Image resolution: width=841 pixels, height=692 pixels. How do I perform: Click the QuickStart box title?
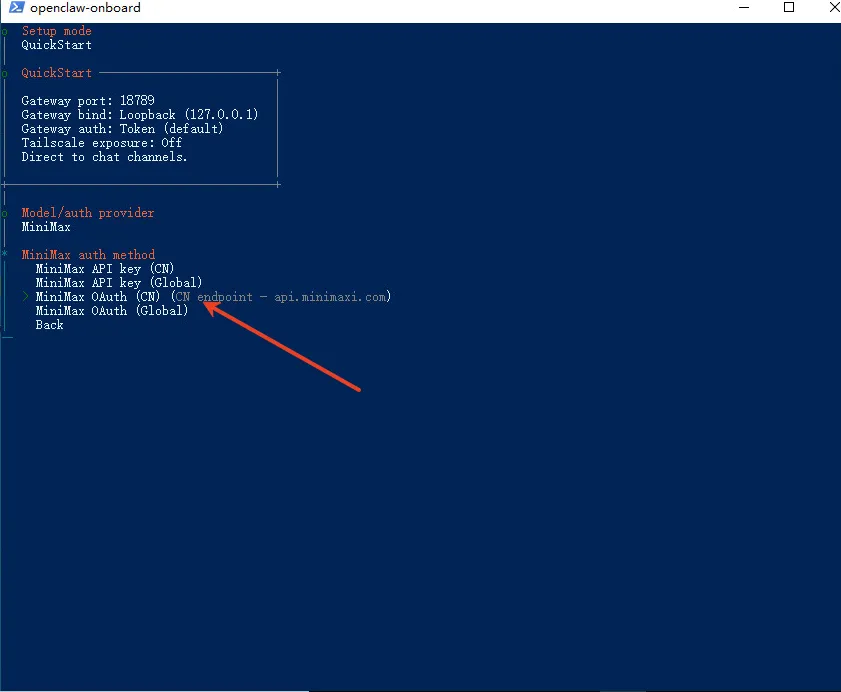click(x=56, y=73)
